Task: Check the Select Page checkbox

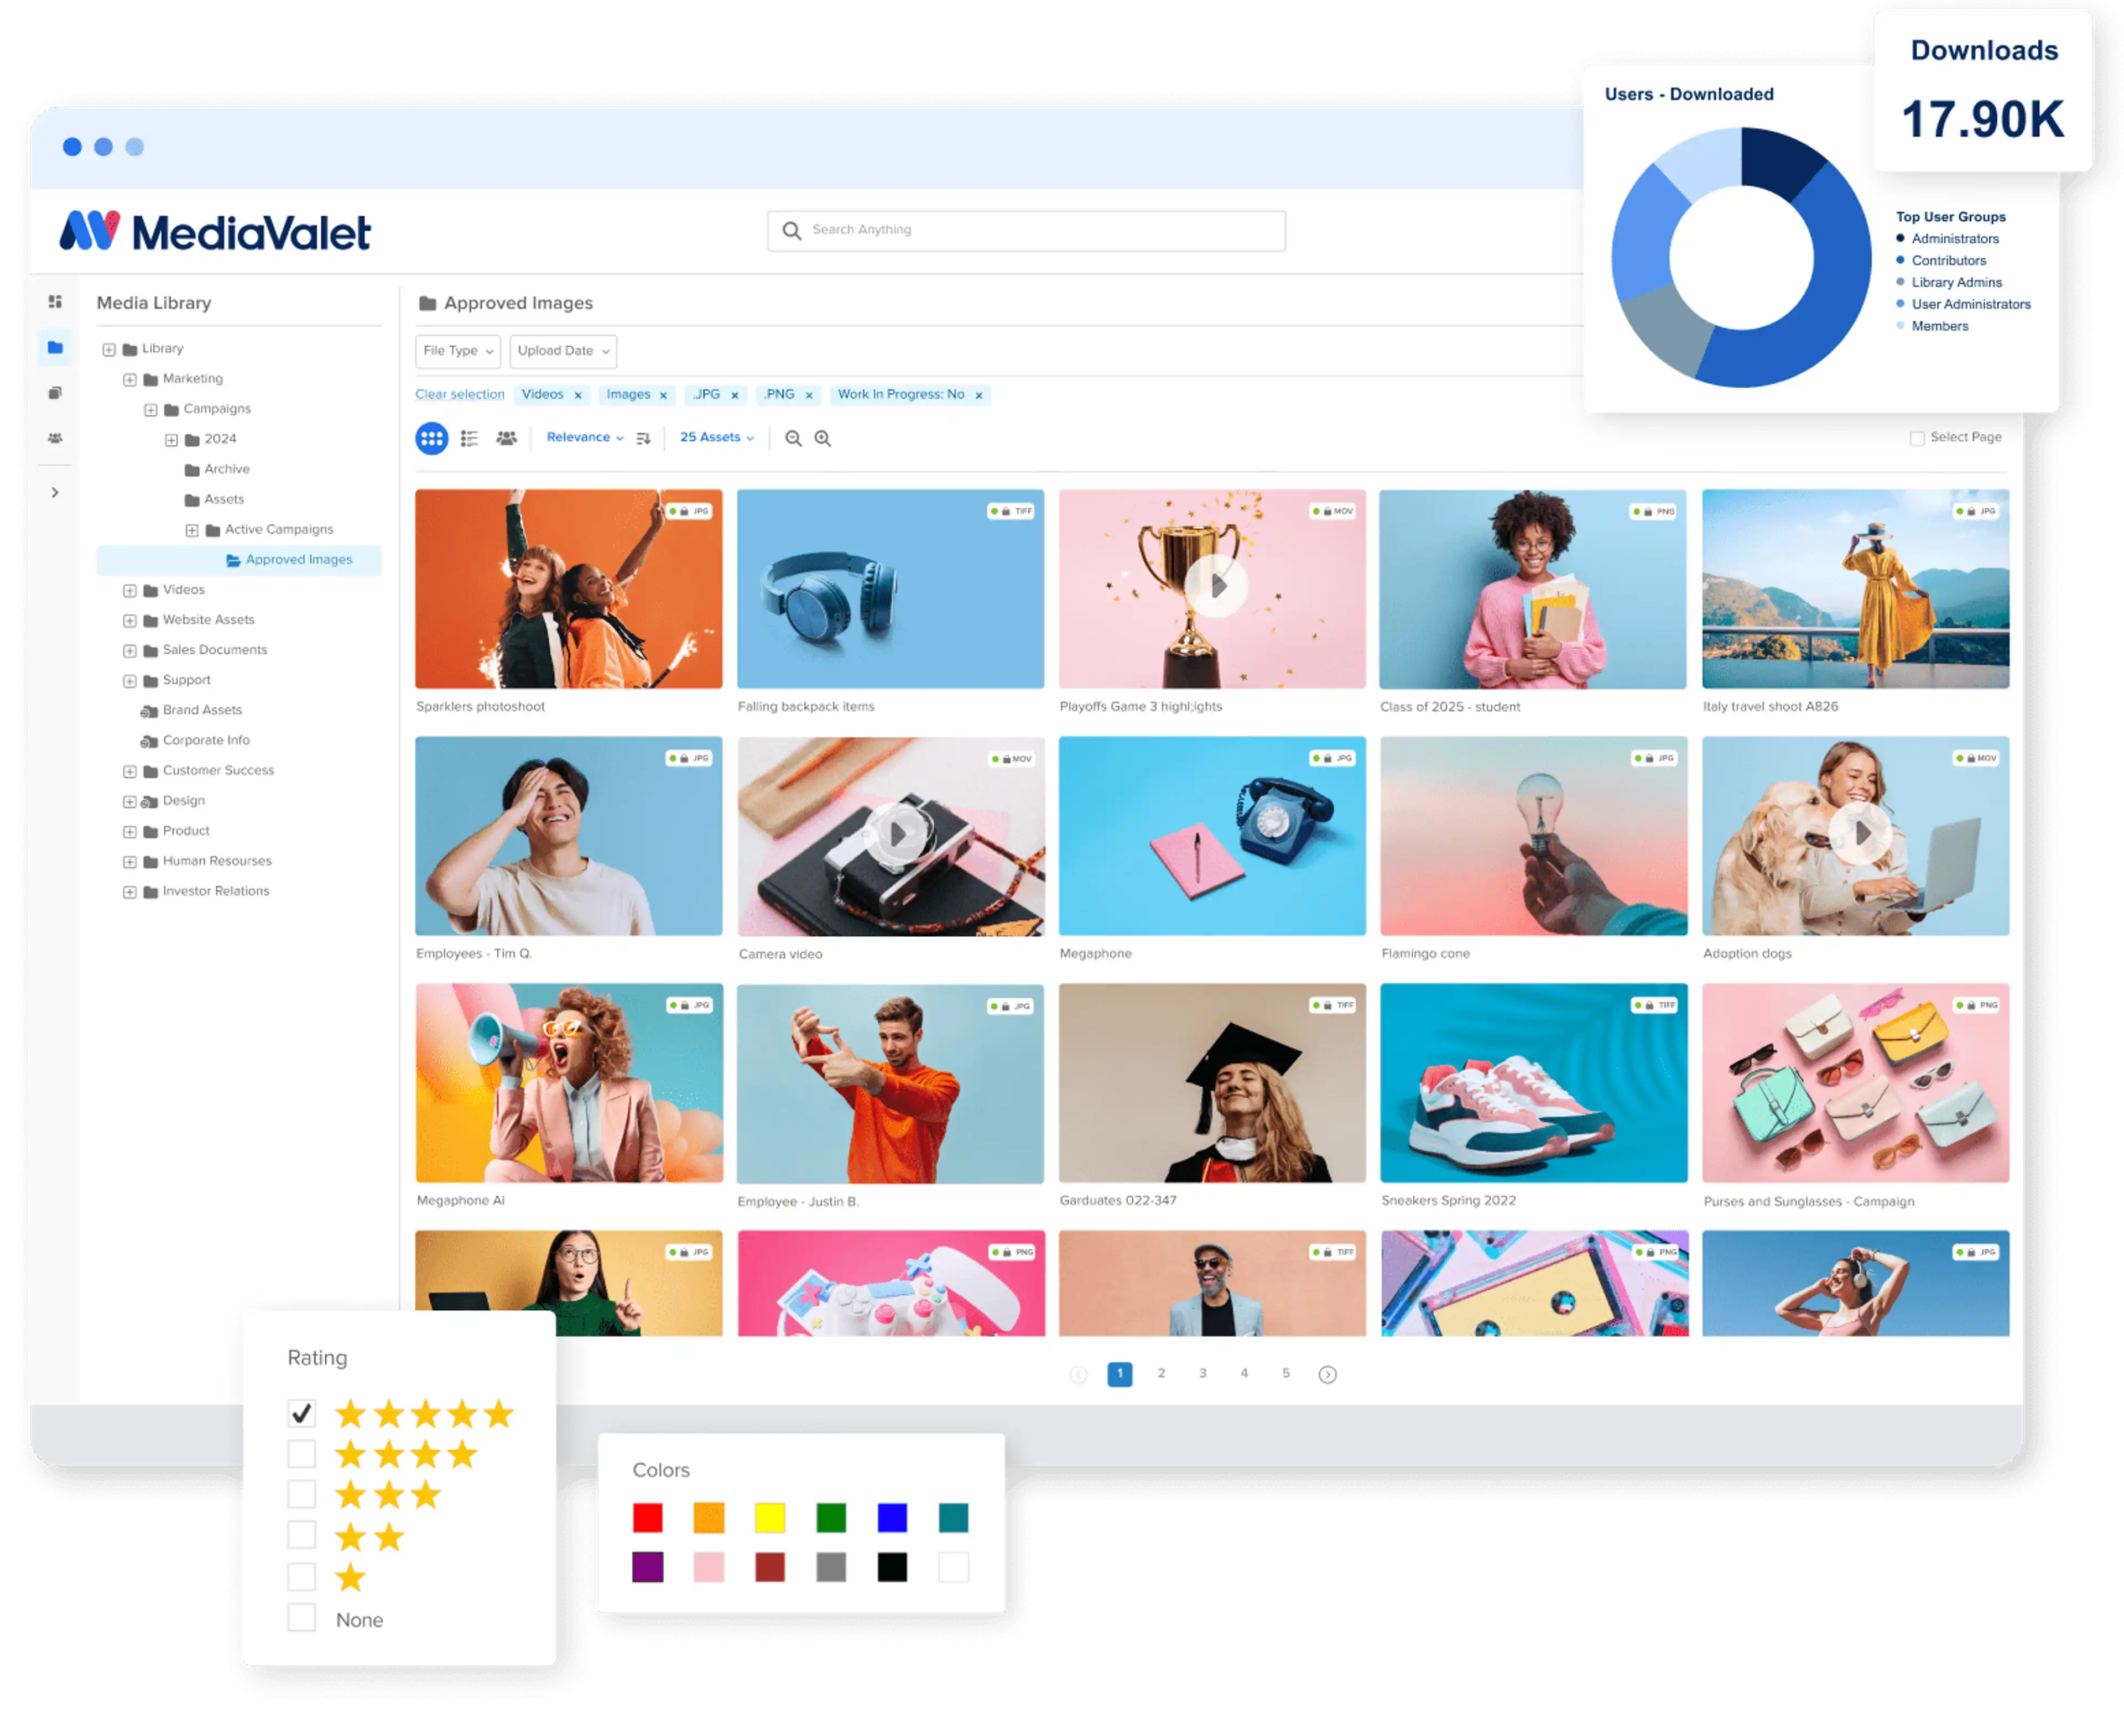Action: pyautogui.click(x=1917, y=438)
